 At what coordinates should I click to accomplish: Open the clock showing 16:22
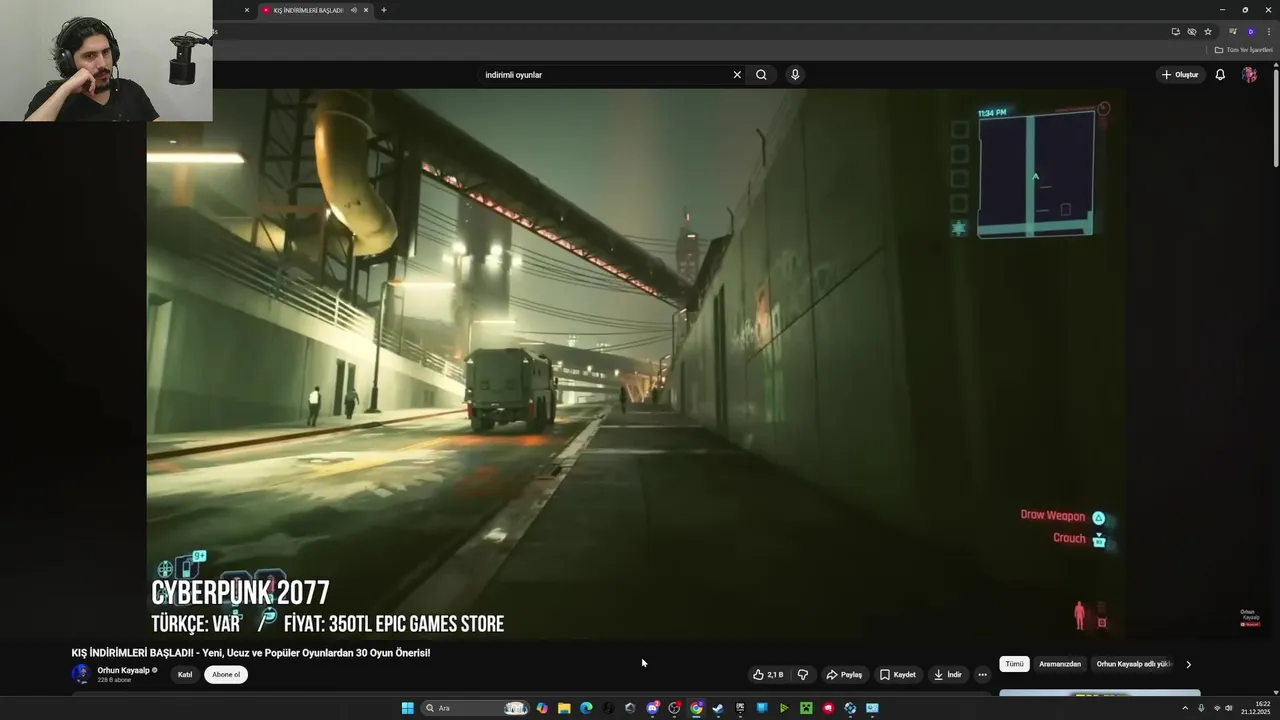point(1254,708)
